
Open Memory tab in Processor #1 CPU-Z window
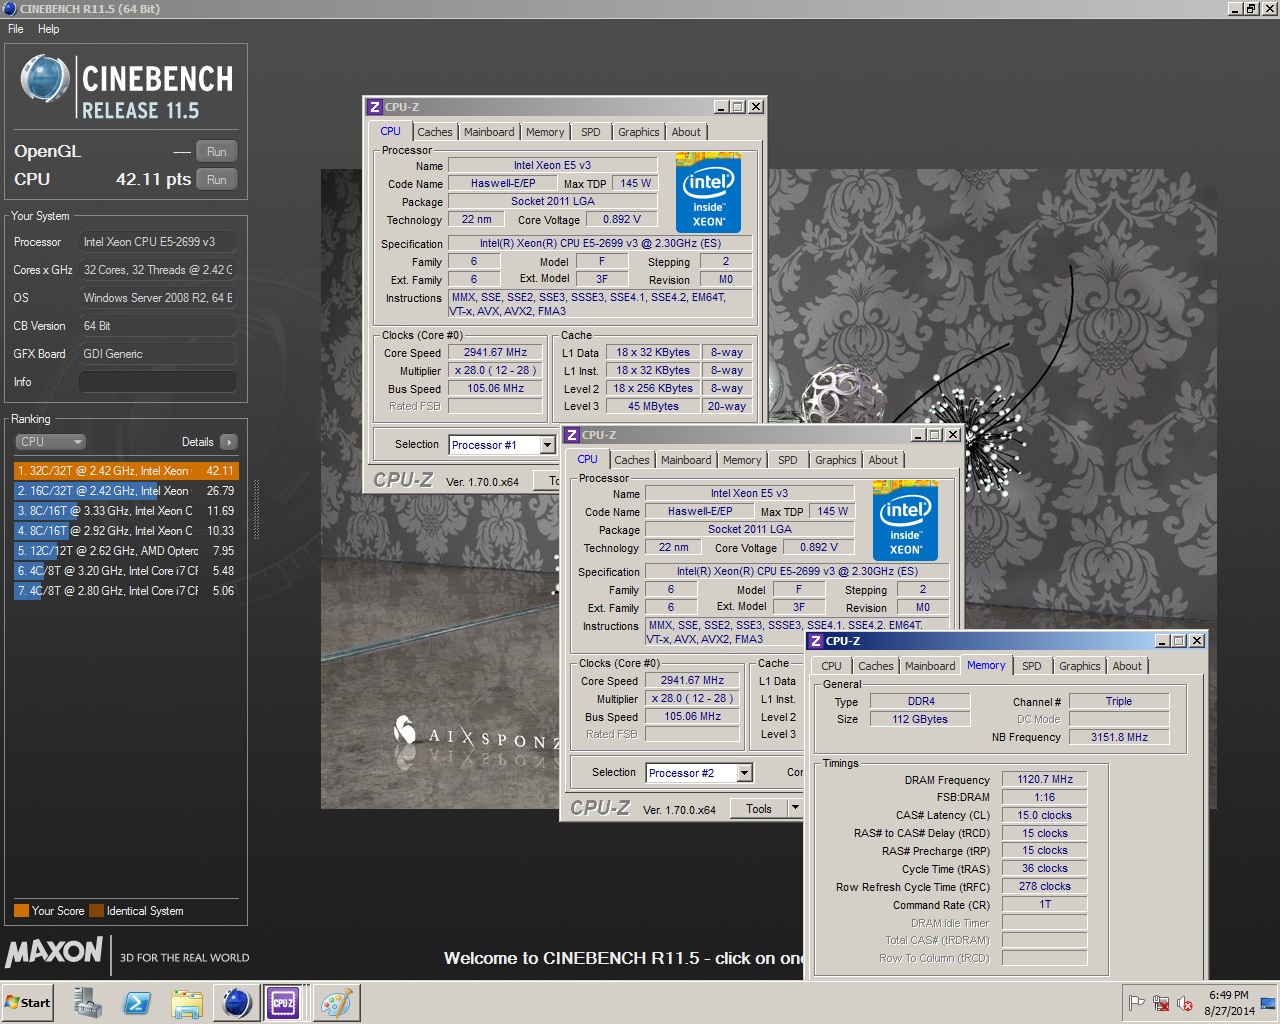(545, 132)
